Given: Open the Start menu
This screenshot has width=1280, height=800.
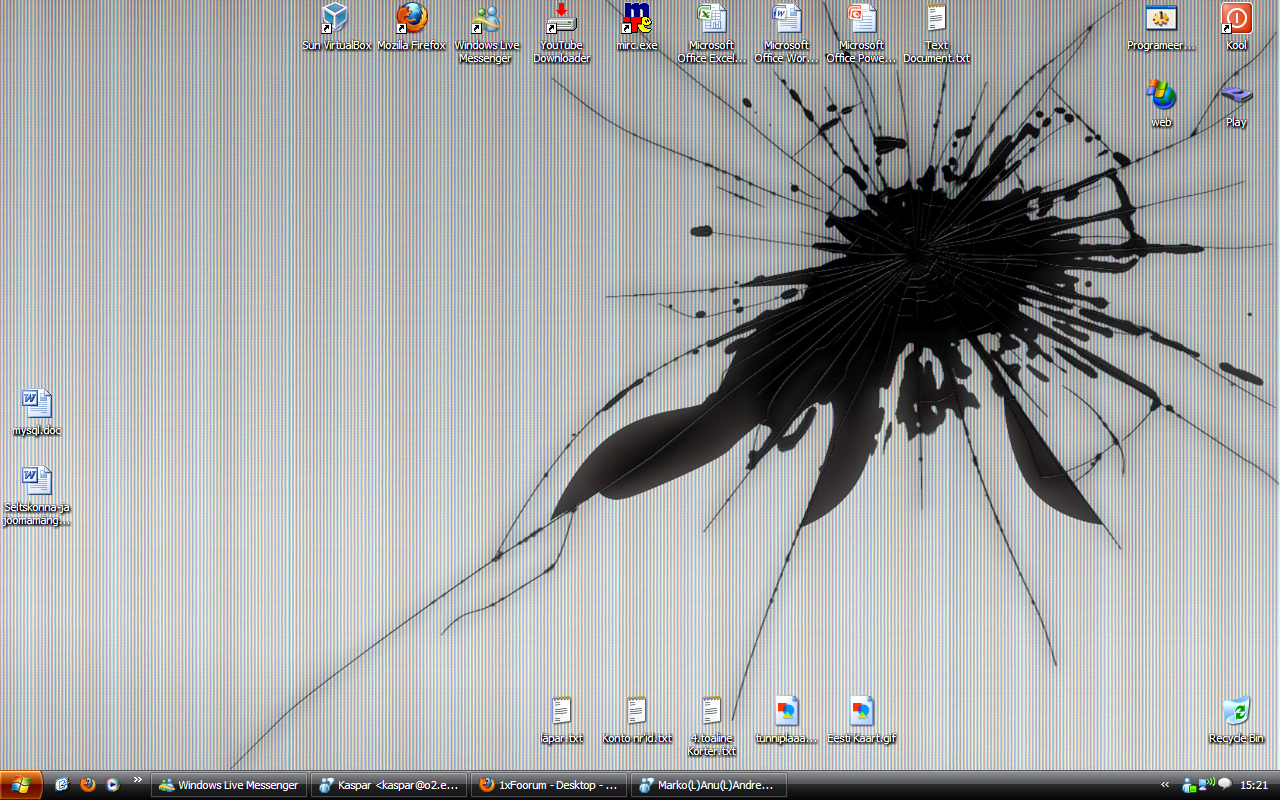Looking at the screenshot, I should (21, 785).
